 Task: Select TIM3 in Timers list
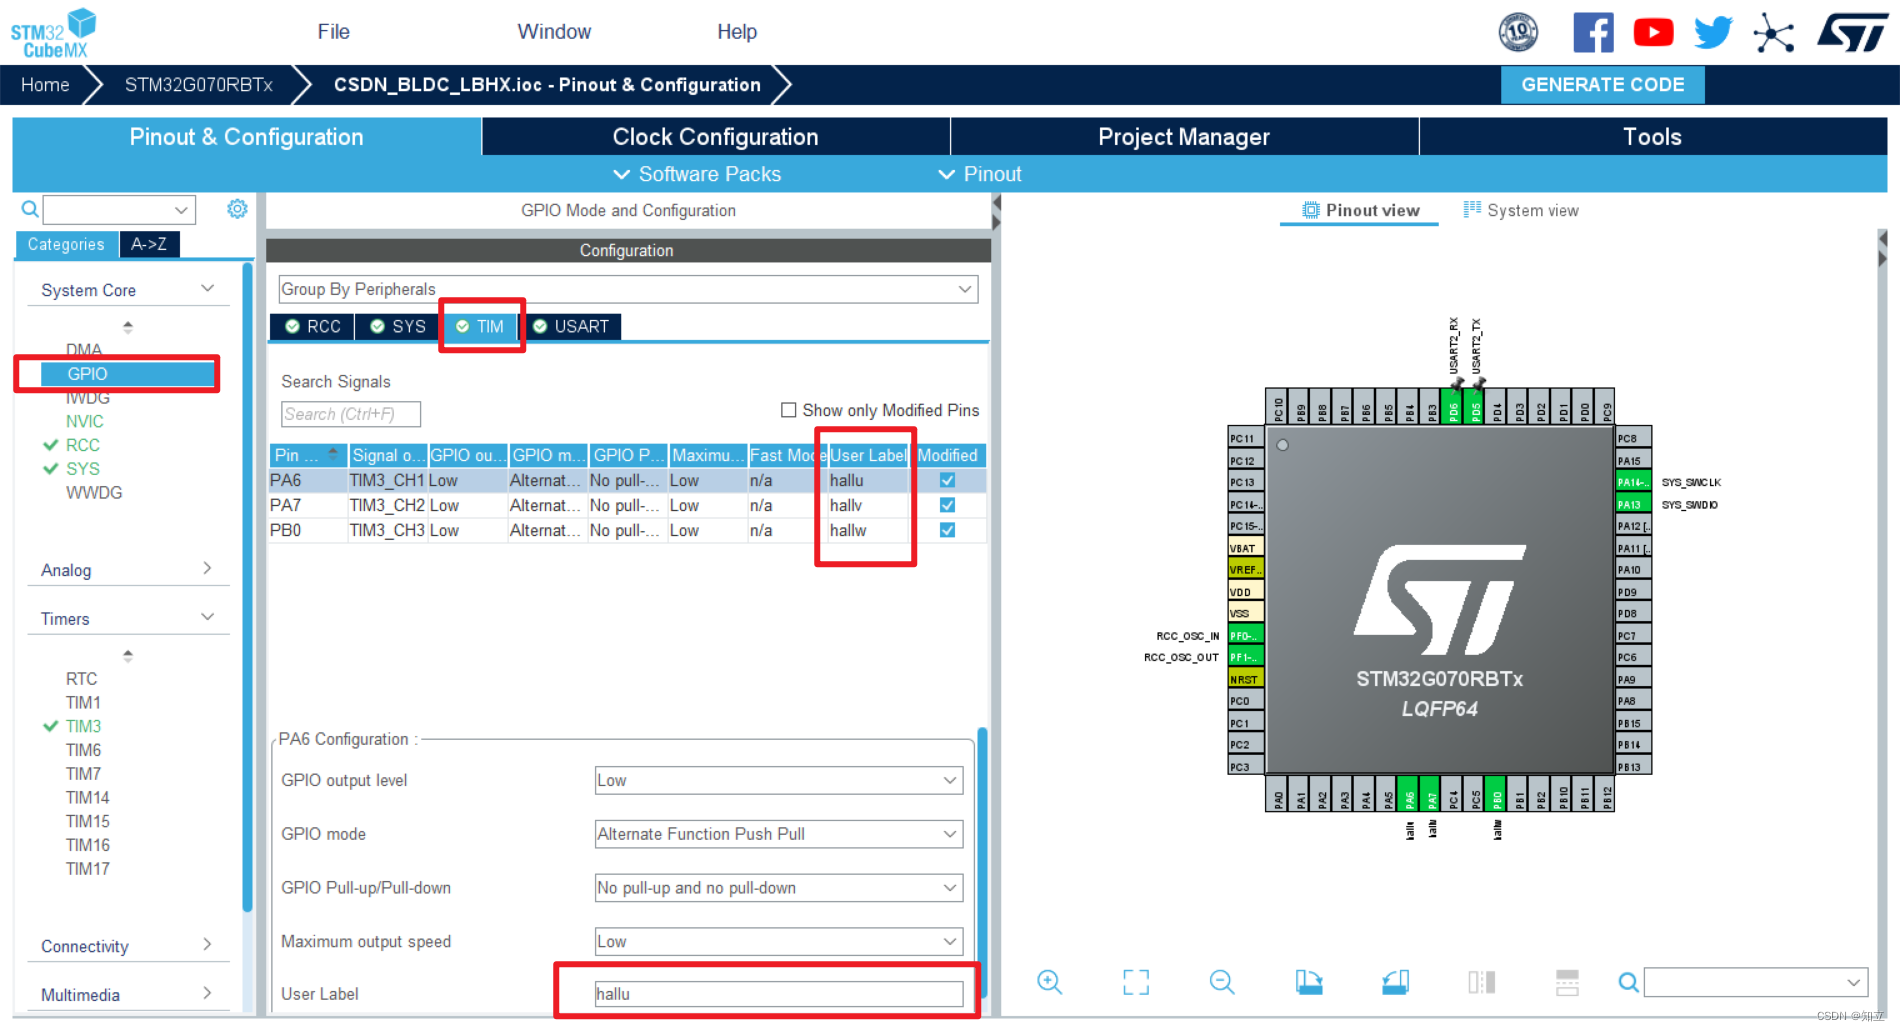click(83, 726)
